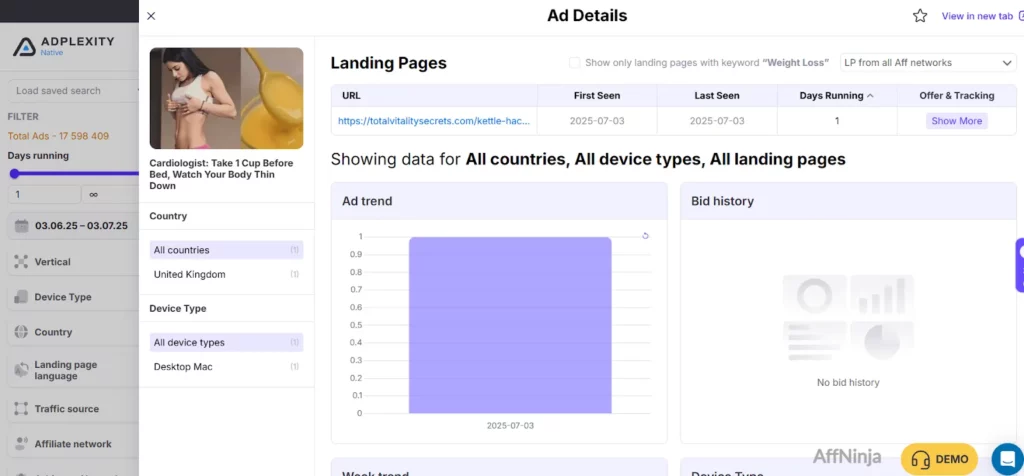Select Desktop Mac device type
Screen dimensions: 1024x476
point(183,367)
